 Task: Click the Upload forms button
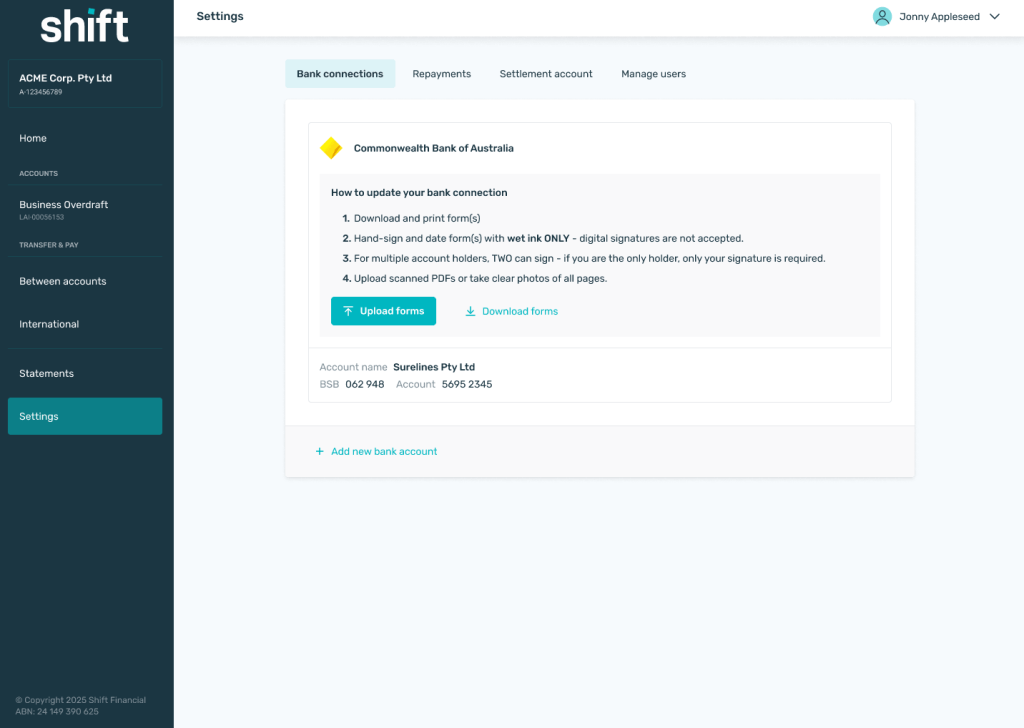click(383, 311)
